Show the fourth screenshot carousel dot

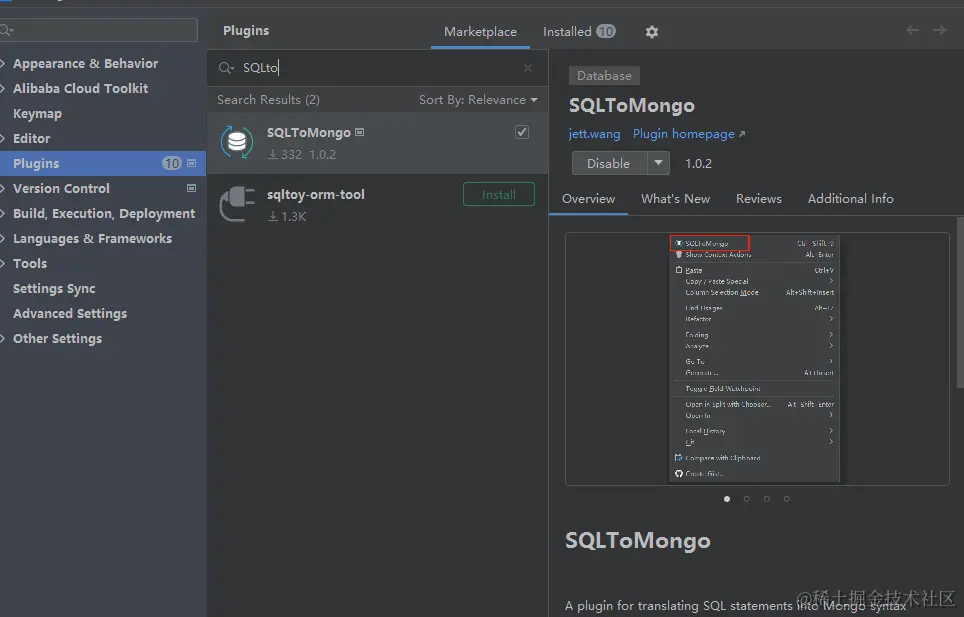(786, 499)
